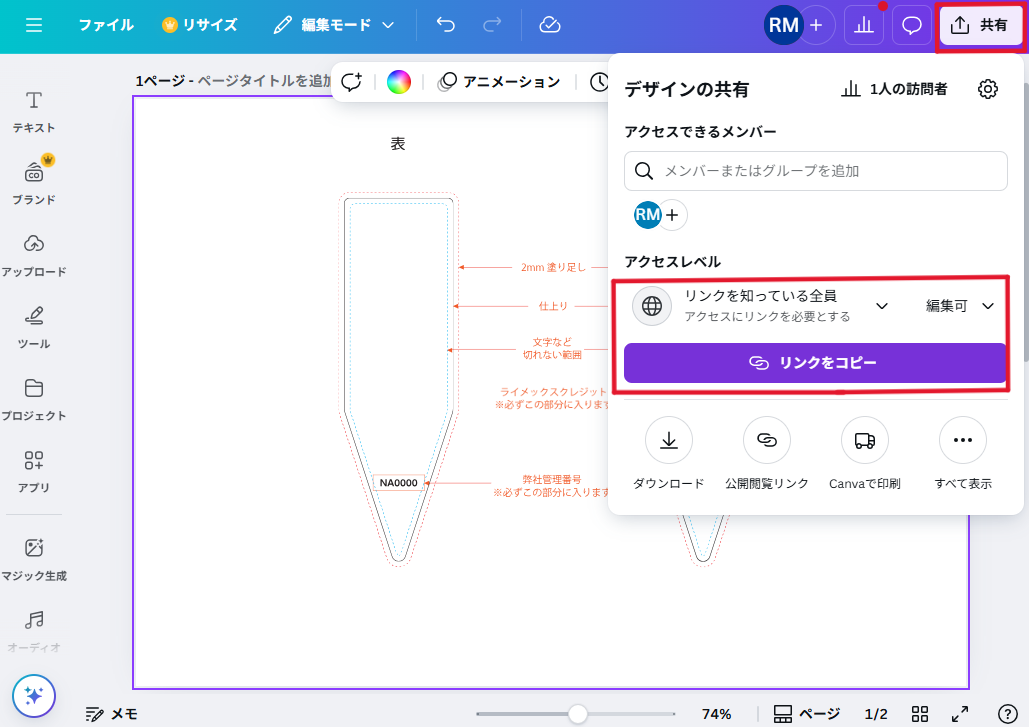Screen dimensions: 1029x727
Task: Open the comments speech bubble icon
Action: [912, 26]
